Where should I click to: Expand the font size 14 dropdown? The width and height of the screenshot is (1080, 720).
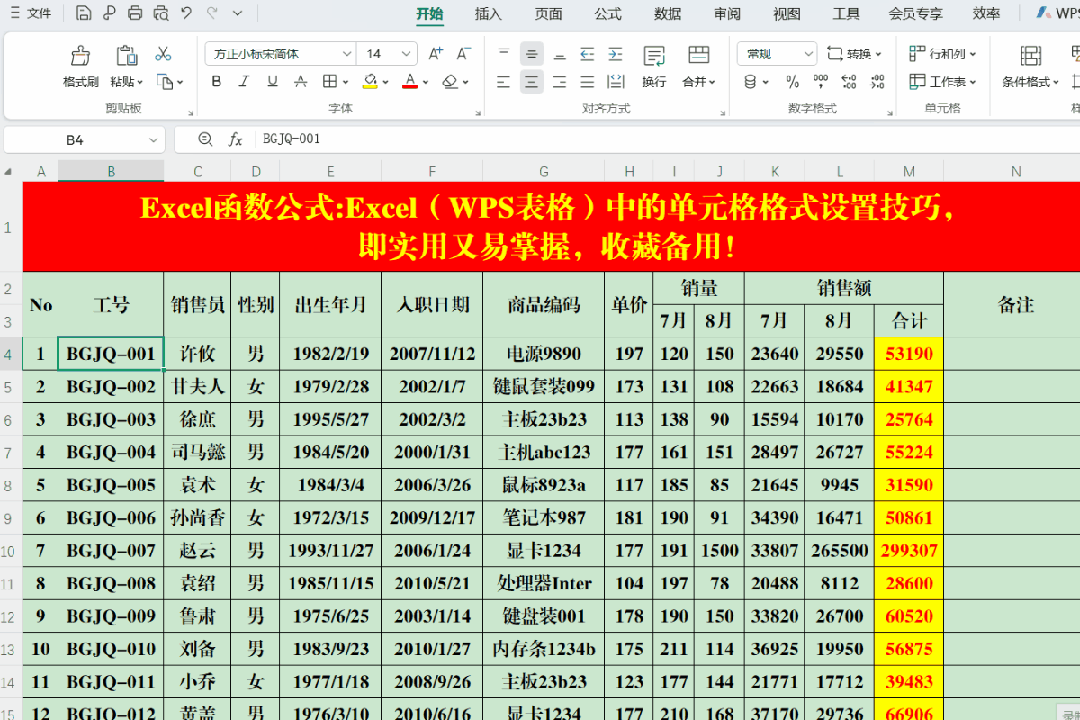pos(406,54)
